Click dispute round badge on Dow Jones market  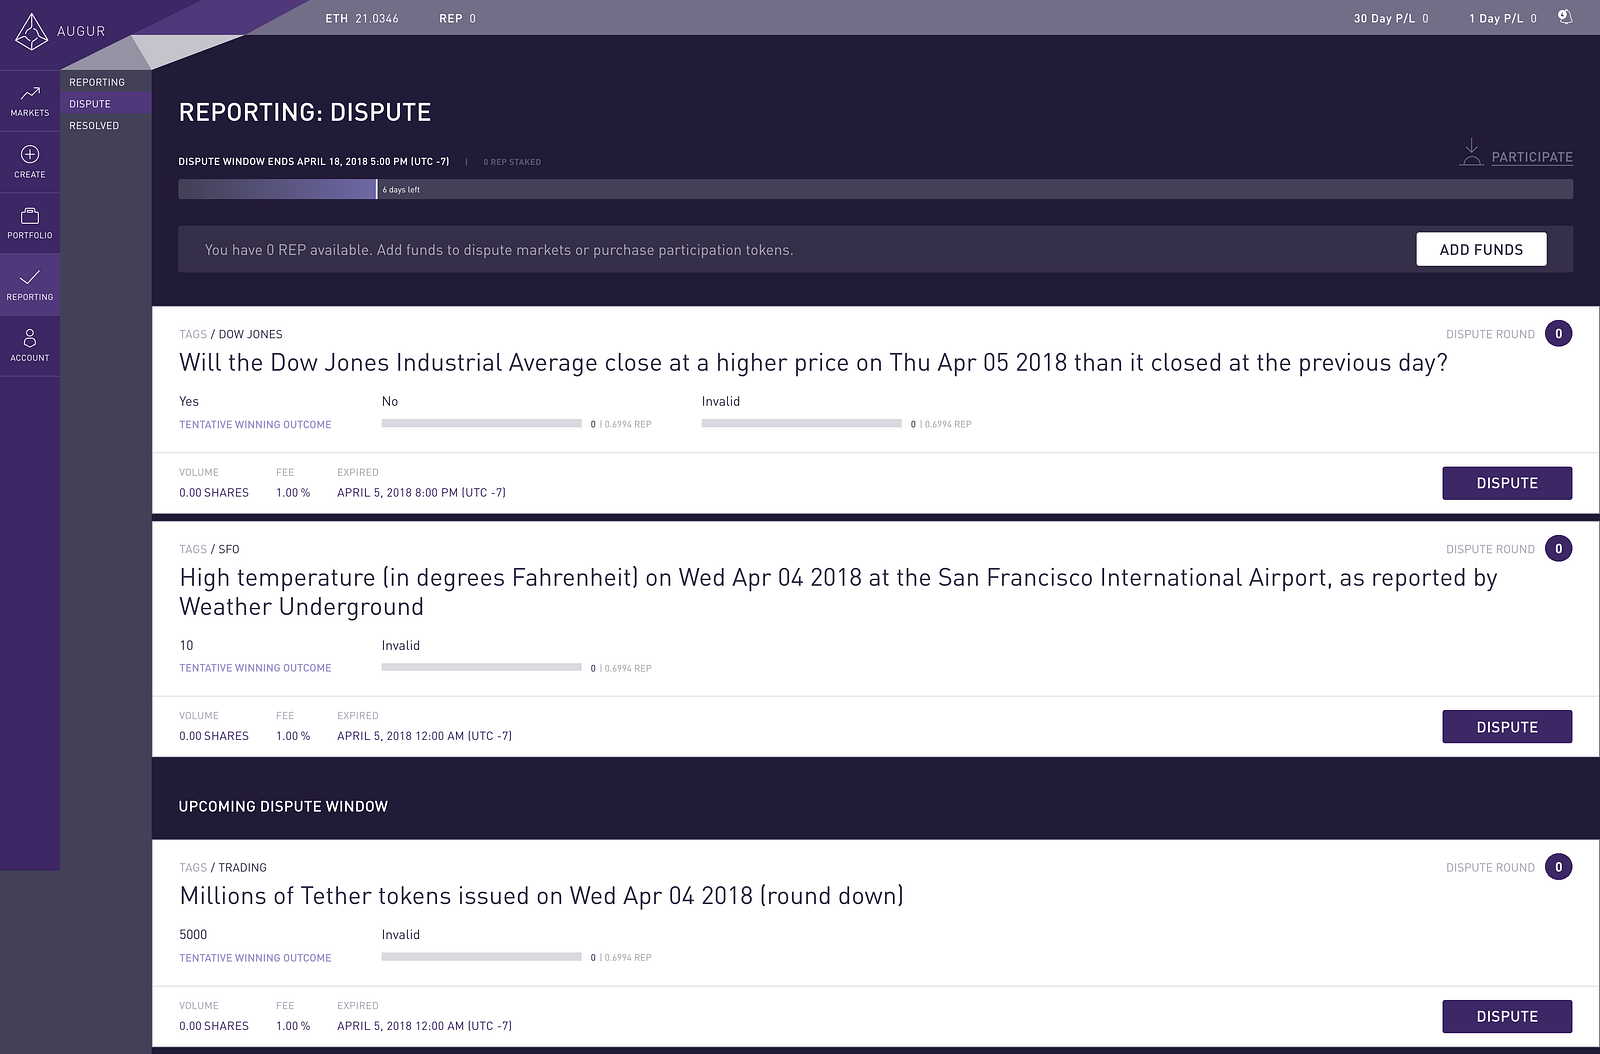pos(1558,334)
